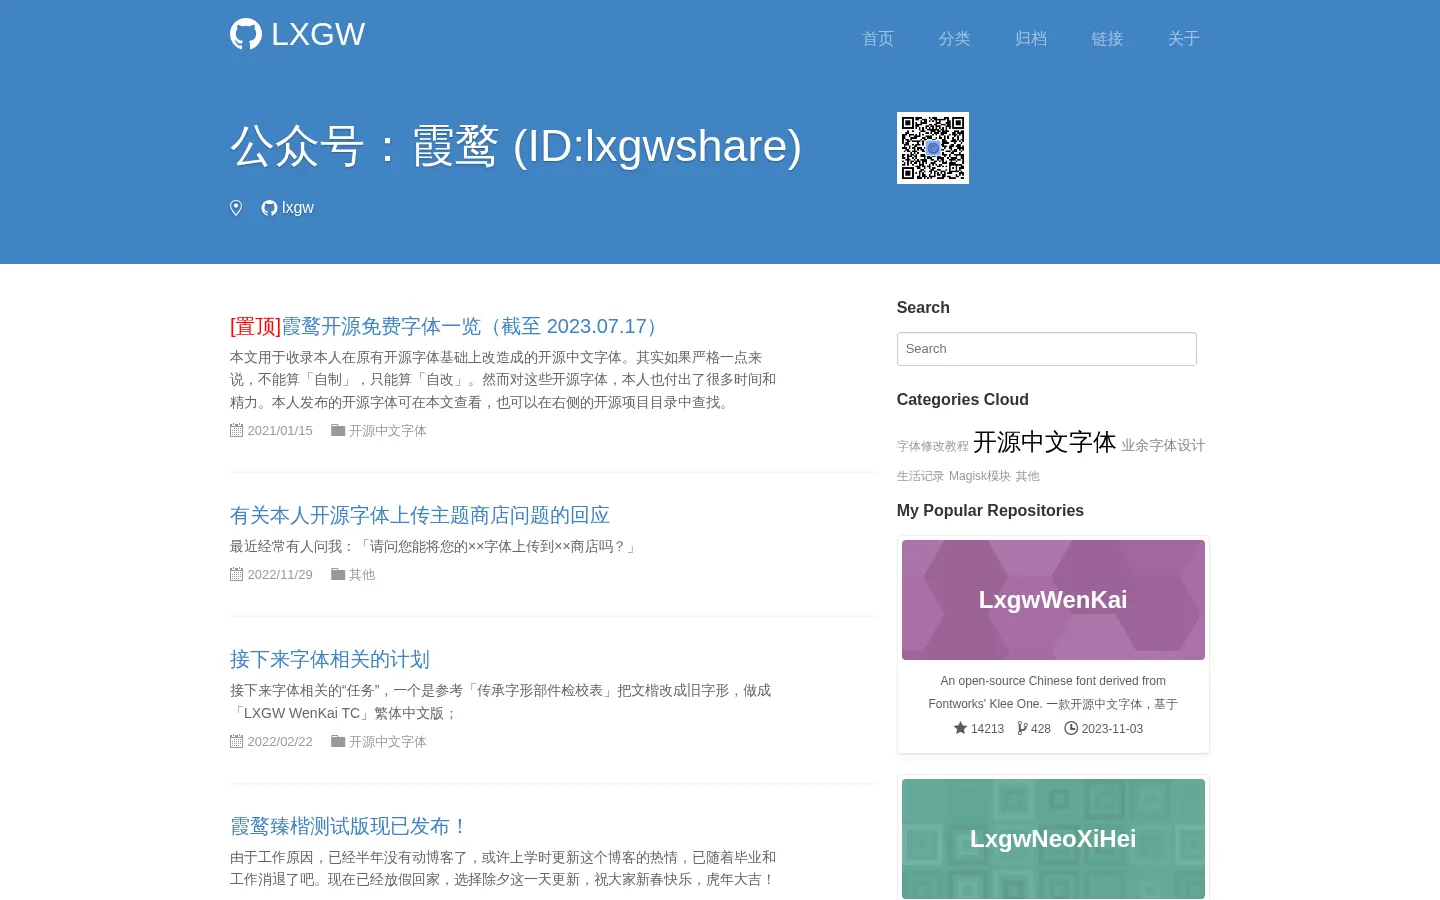Click the folder icon in the 2022/11/29 post meta
1440x900 pixels.
coord(338,574)
